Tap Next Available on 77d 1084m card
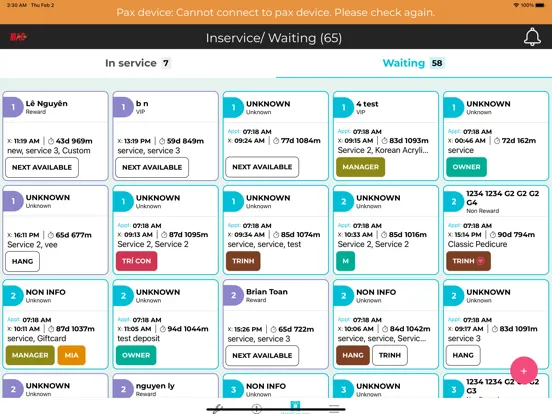This screenshot has width=552, height=414. [262, 167]
